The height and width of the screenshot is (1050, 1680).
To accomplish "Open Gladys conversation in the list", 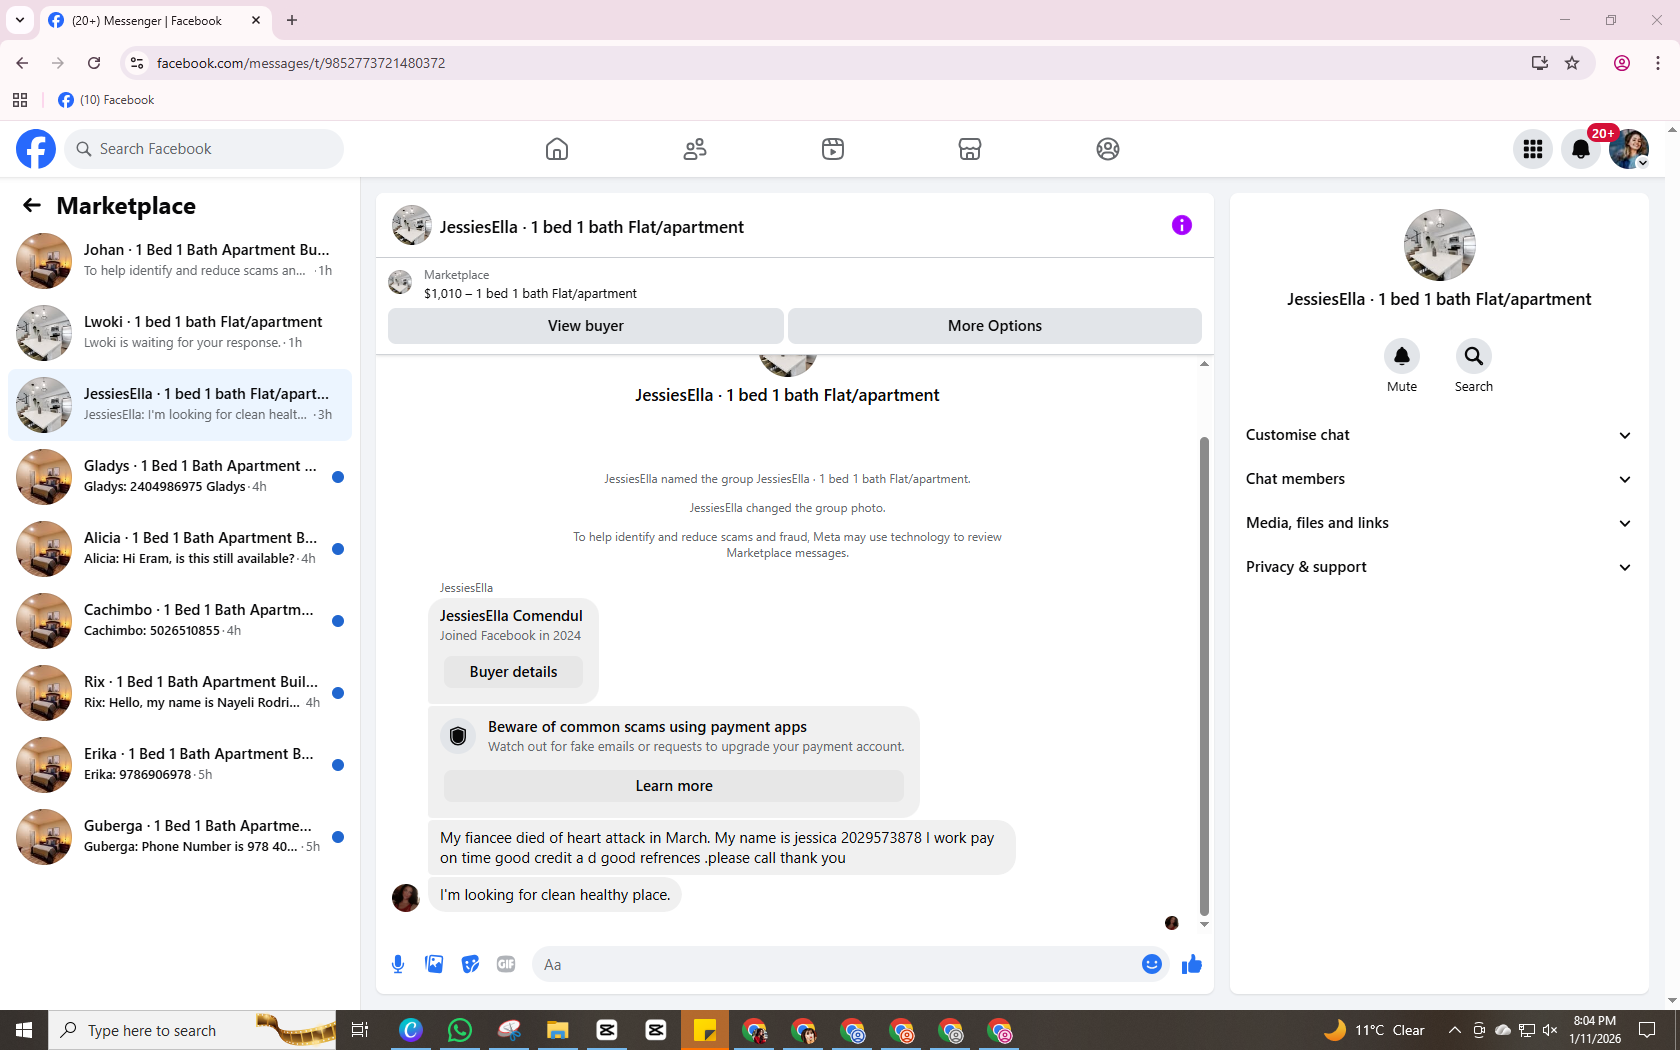I will pyautogui.click(x=180, y=476).
